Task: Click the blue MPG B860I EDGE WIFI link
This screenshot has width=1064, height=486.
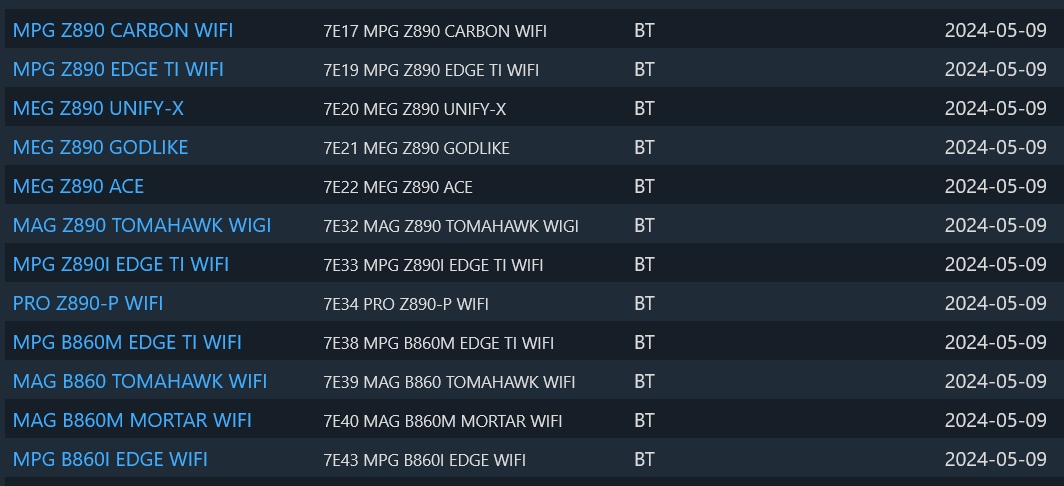Action: point(110,460)
